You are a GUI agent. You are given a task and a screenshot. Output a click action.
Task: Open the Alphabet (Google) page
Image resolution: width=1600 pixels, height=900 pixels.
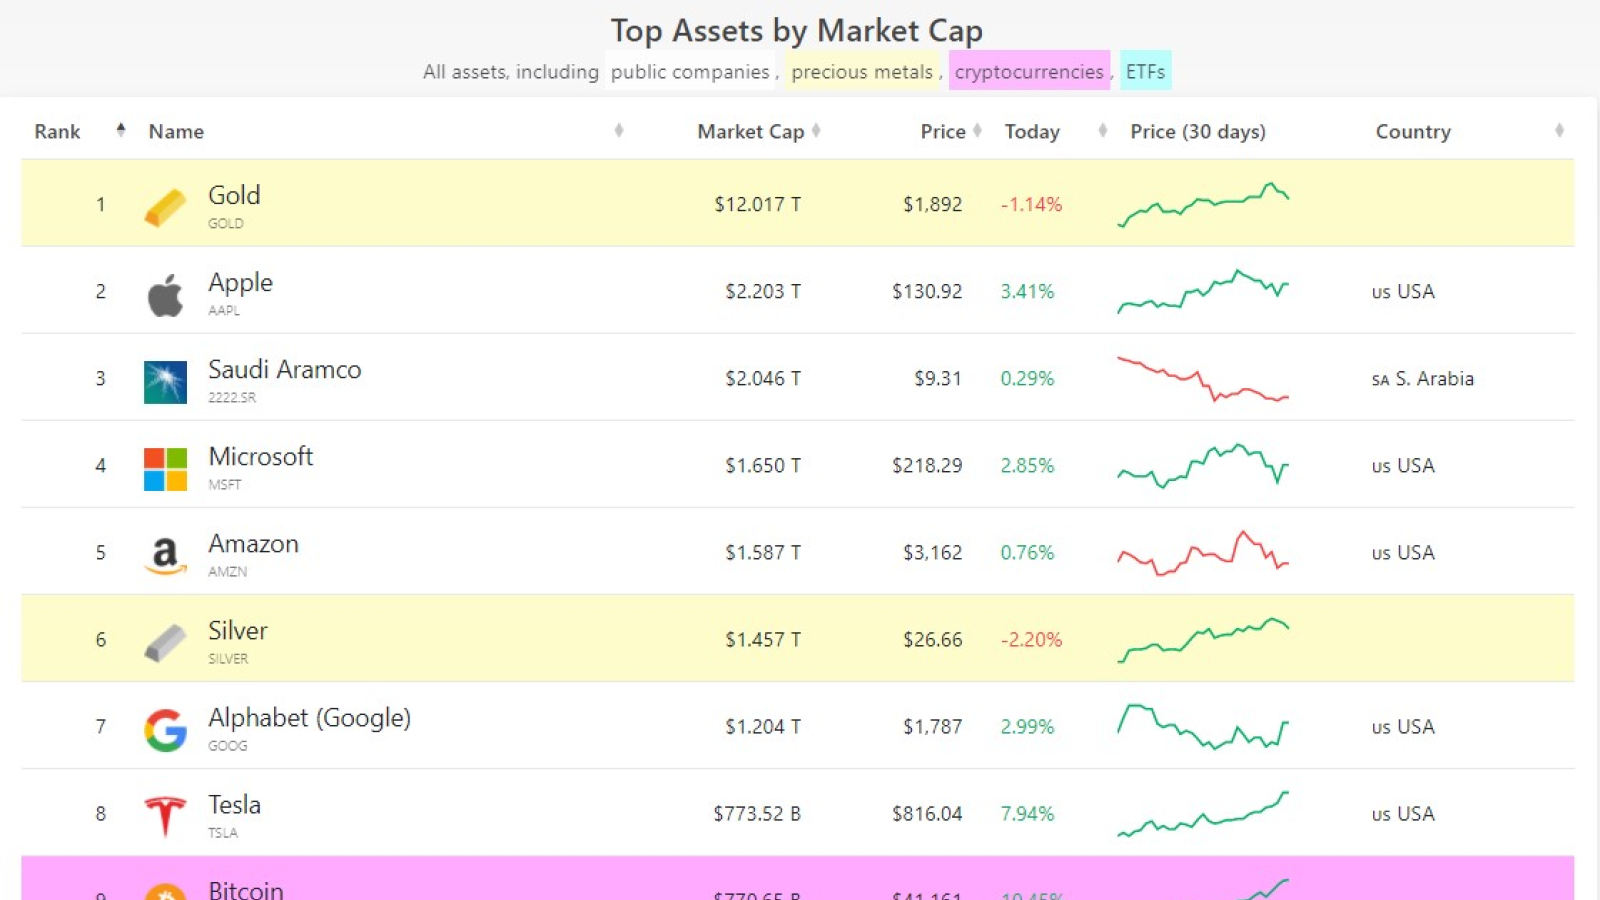coord(309,718)
